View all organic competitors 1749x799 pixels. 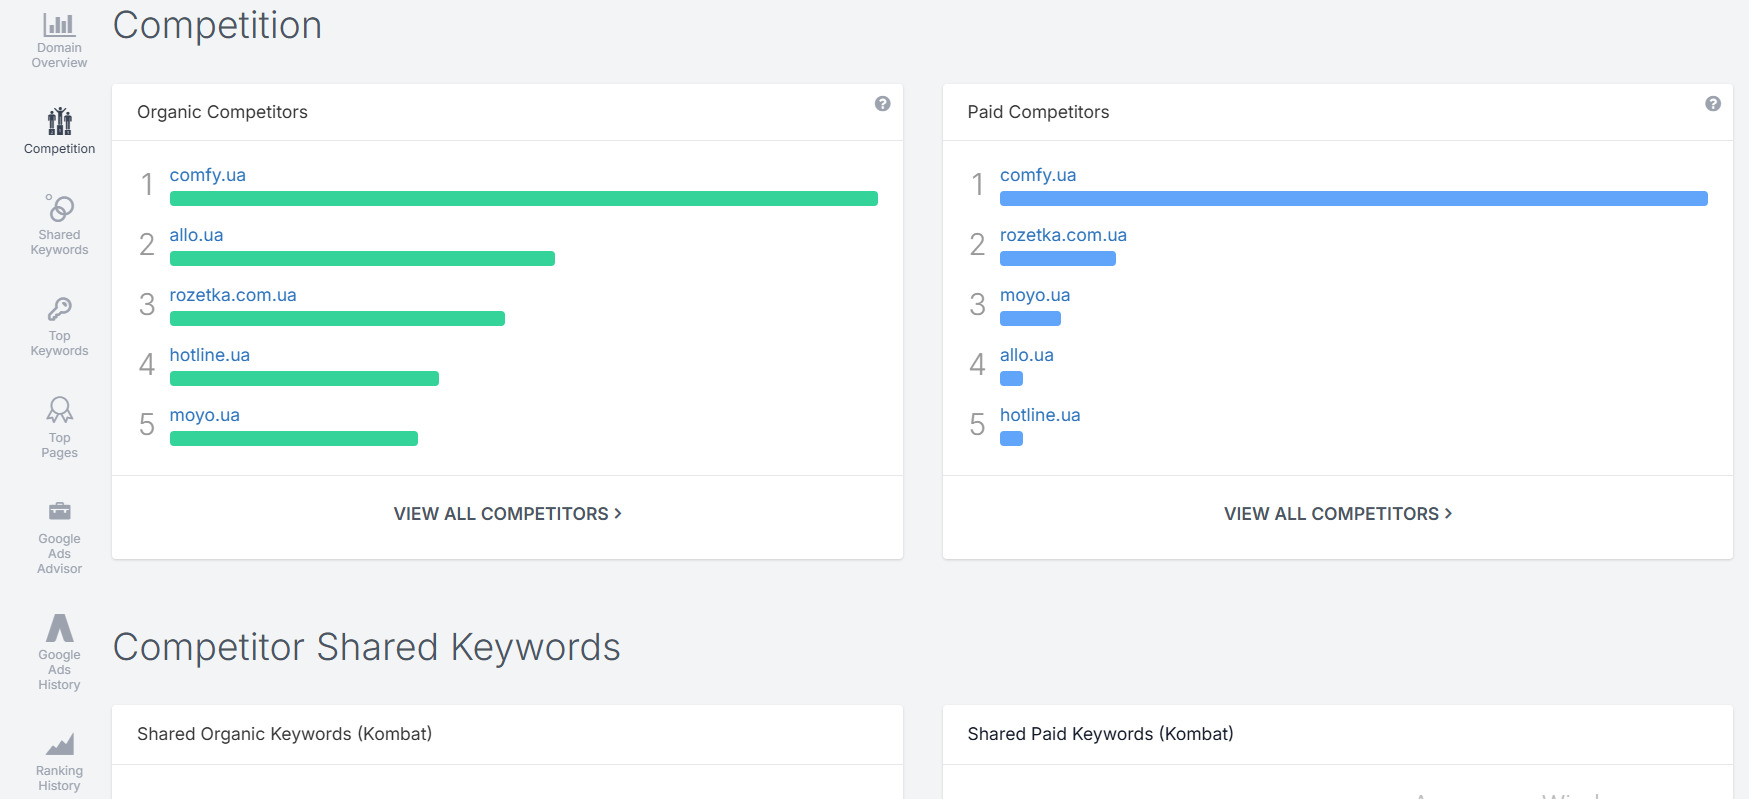tap(507, 514)
